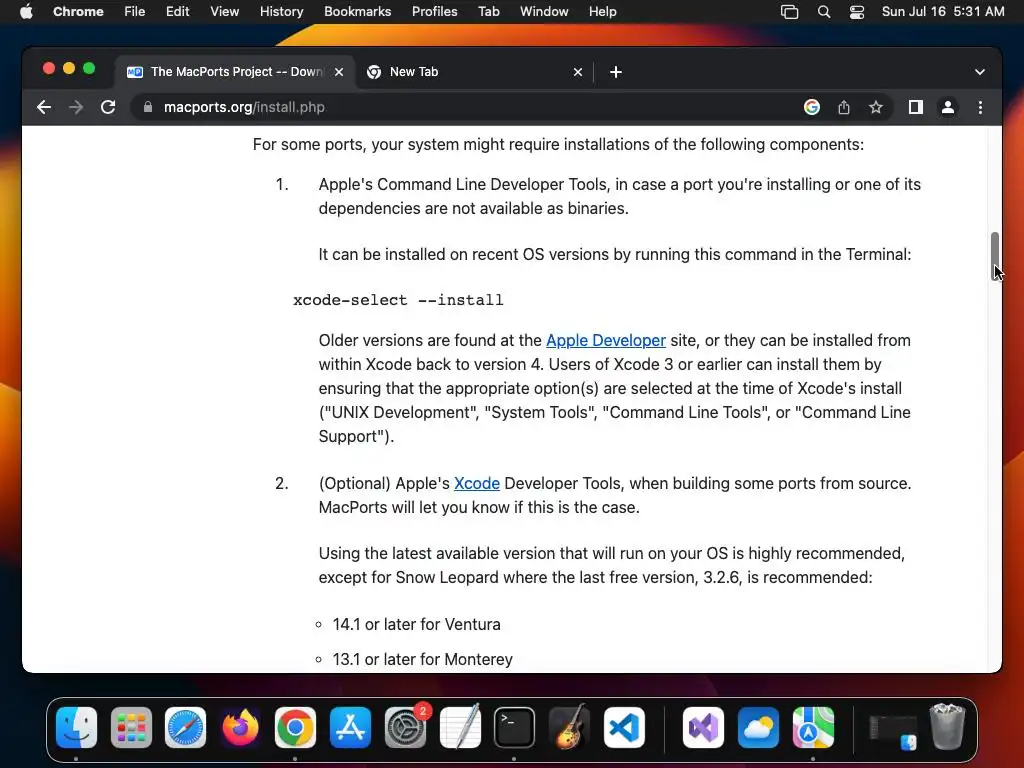Open a new tab with the plus button

coord(616,72)
